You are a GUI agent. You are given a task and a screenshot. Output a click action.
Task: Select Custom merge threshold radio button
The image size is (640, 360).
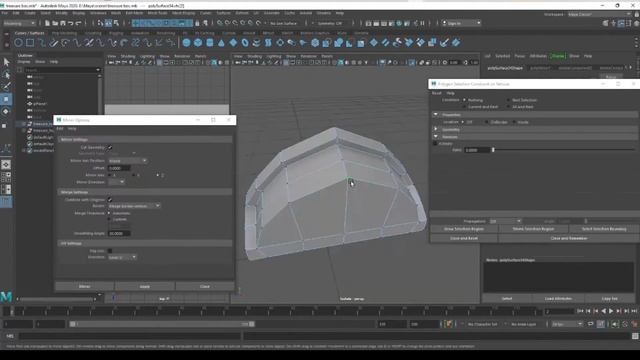click(x=109, y=220)
